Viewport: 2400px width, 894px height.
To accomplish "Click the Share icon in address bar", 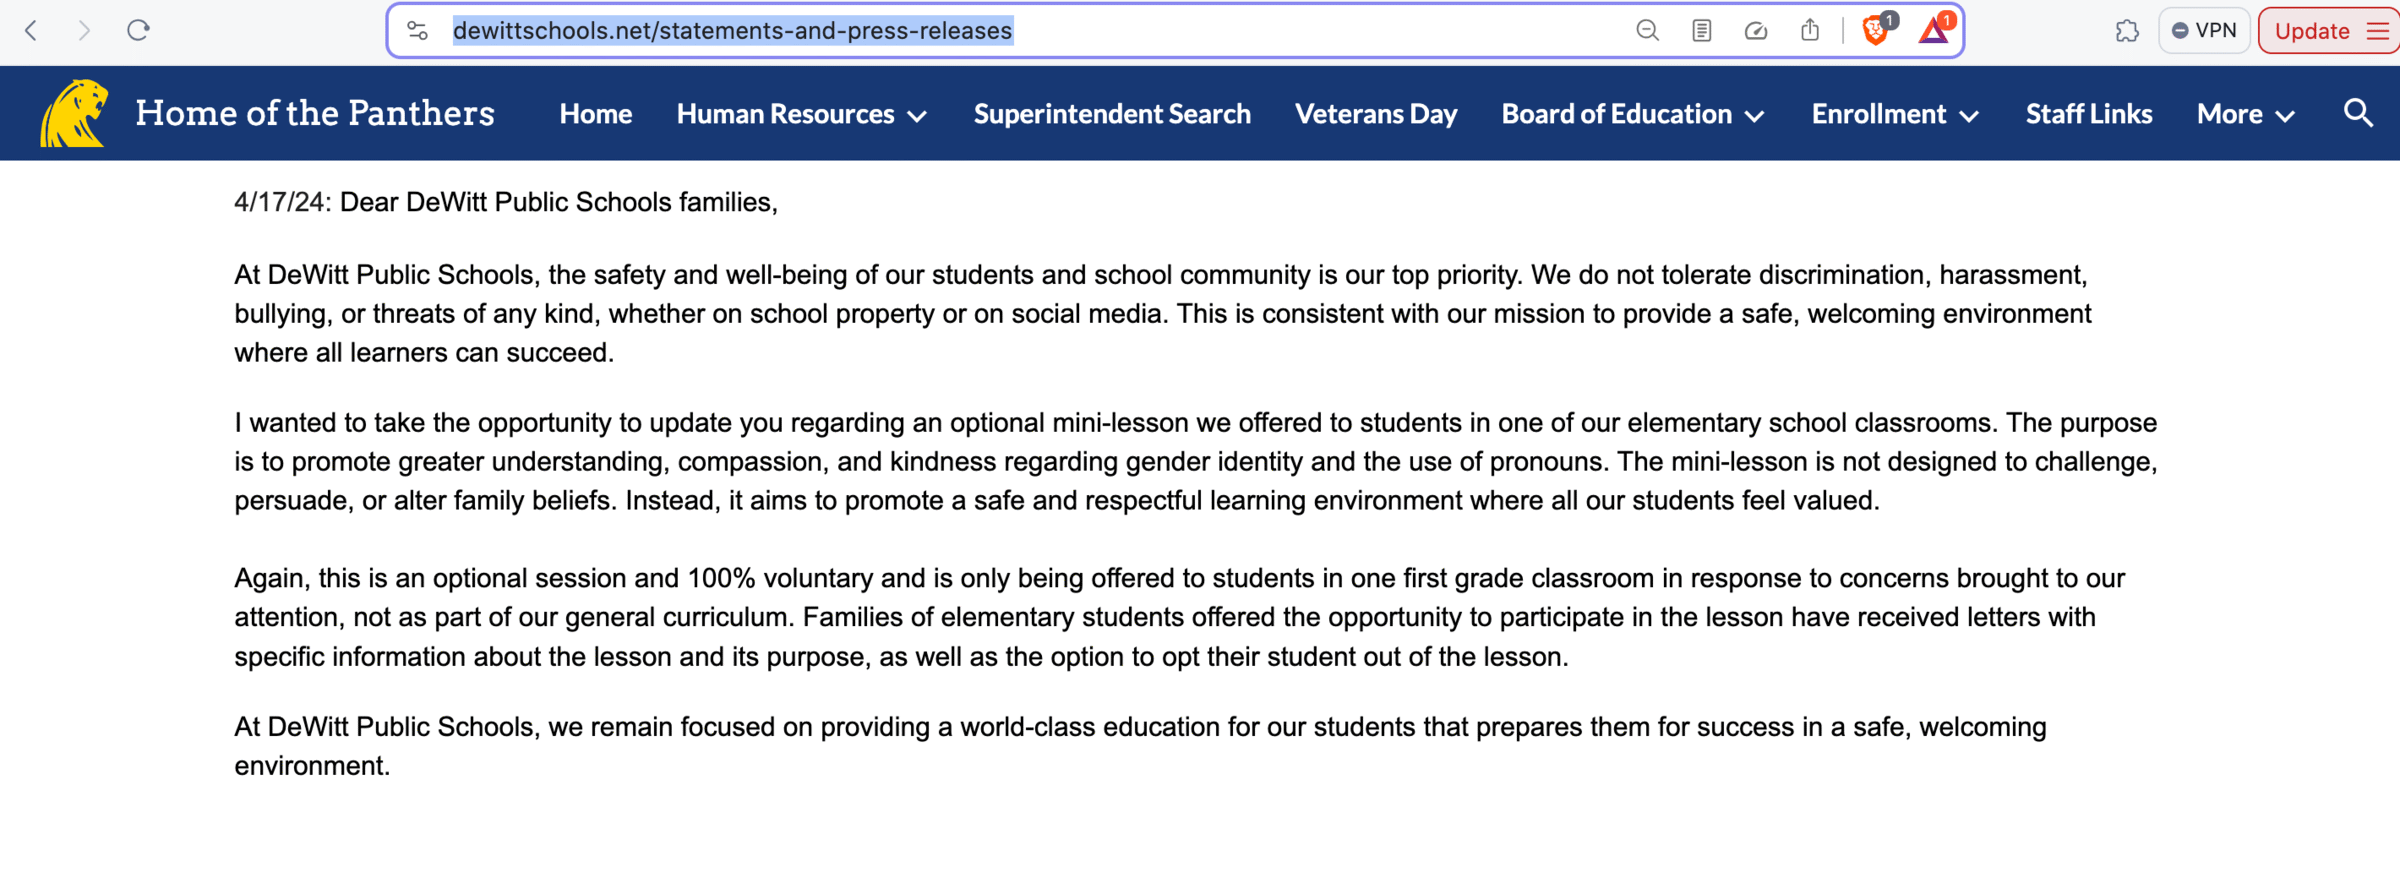I will 1810,31.
